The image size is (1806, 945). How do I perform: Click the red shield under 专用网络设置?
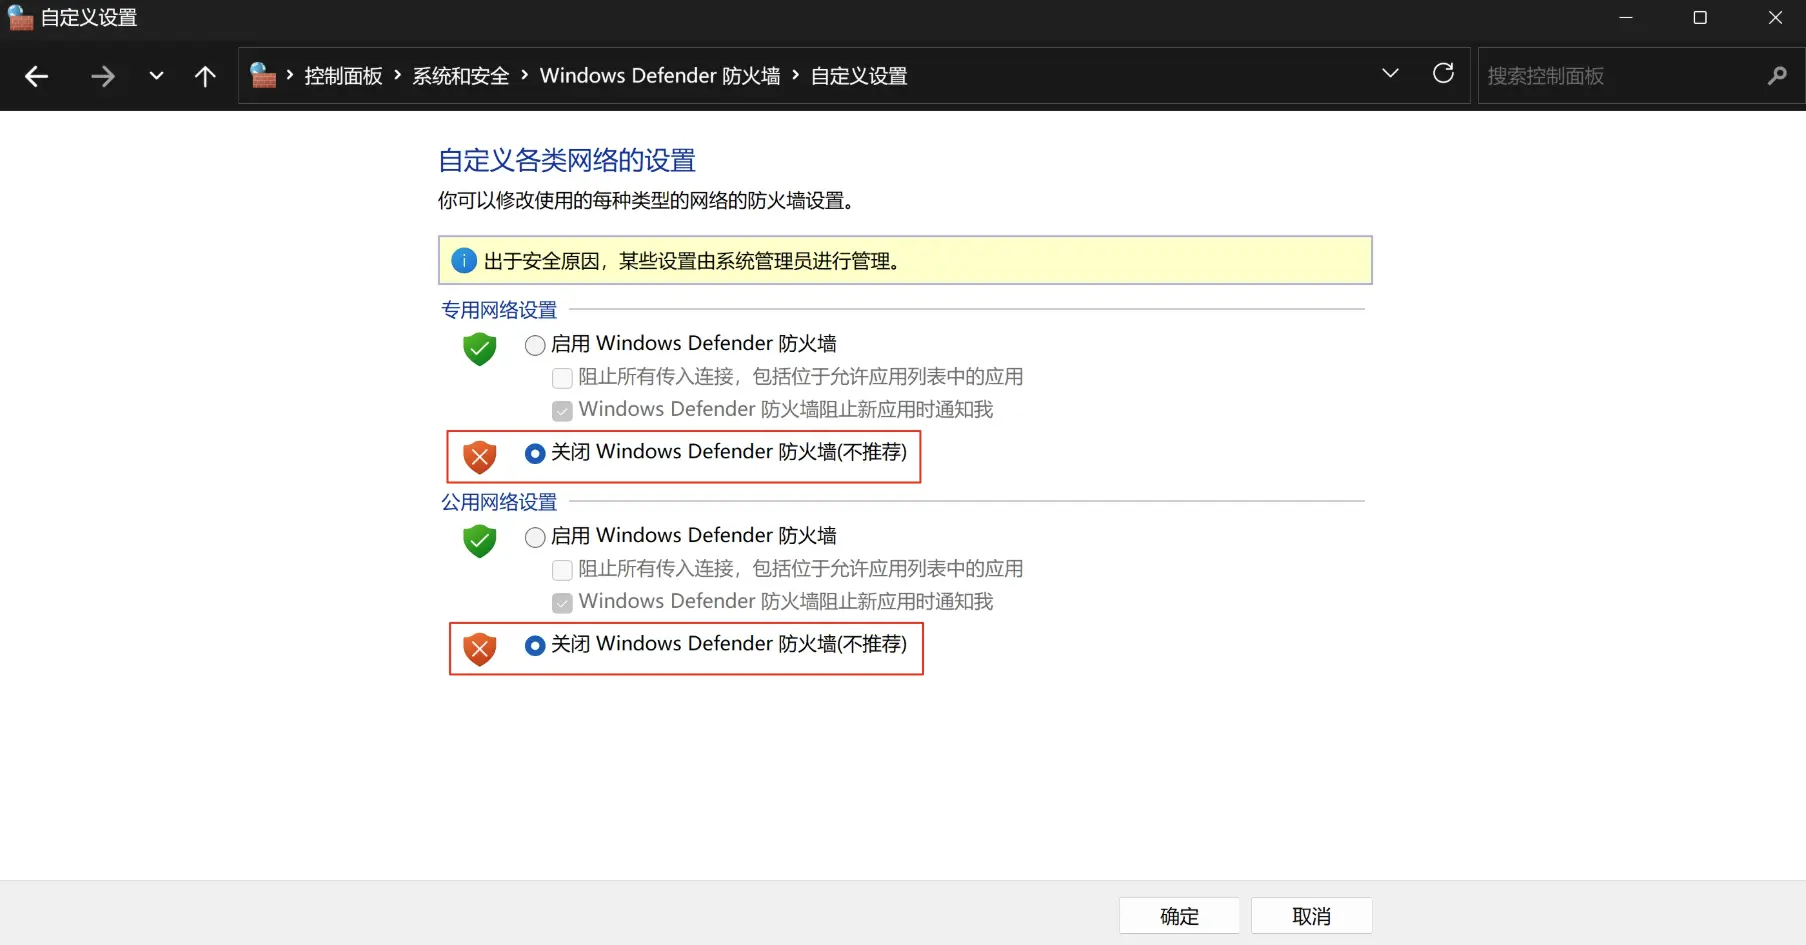[x=480, y=457]
